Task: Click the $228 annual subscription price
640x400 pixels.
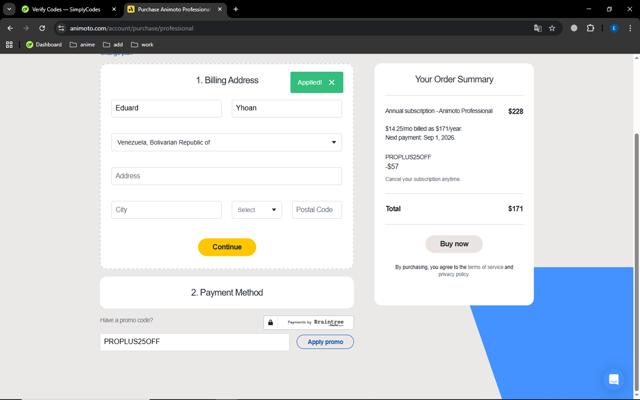Action: pyautogui.click(x=516, y=111)
